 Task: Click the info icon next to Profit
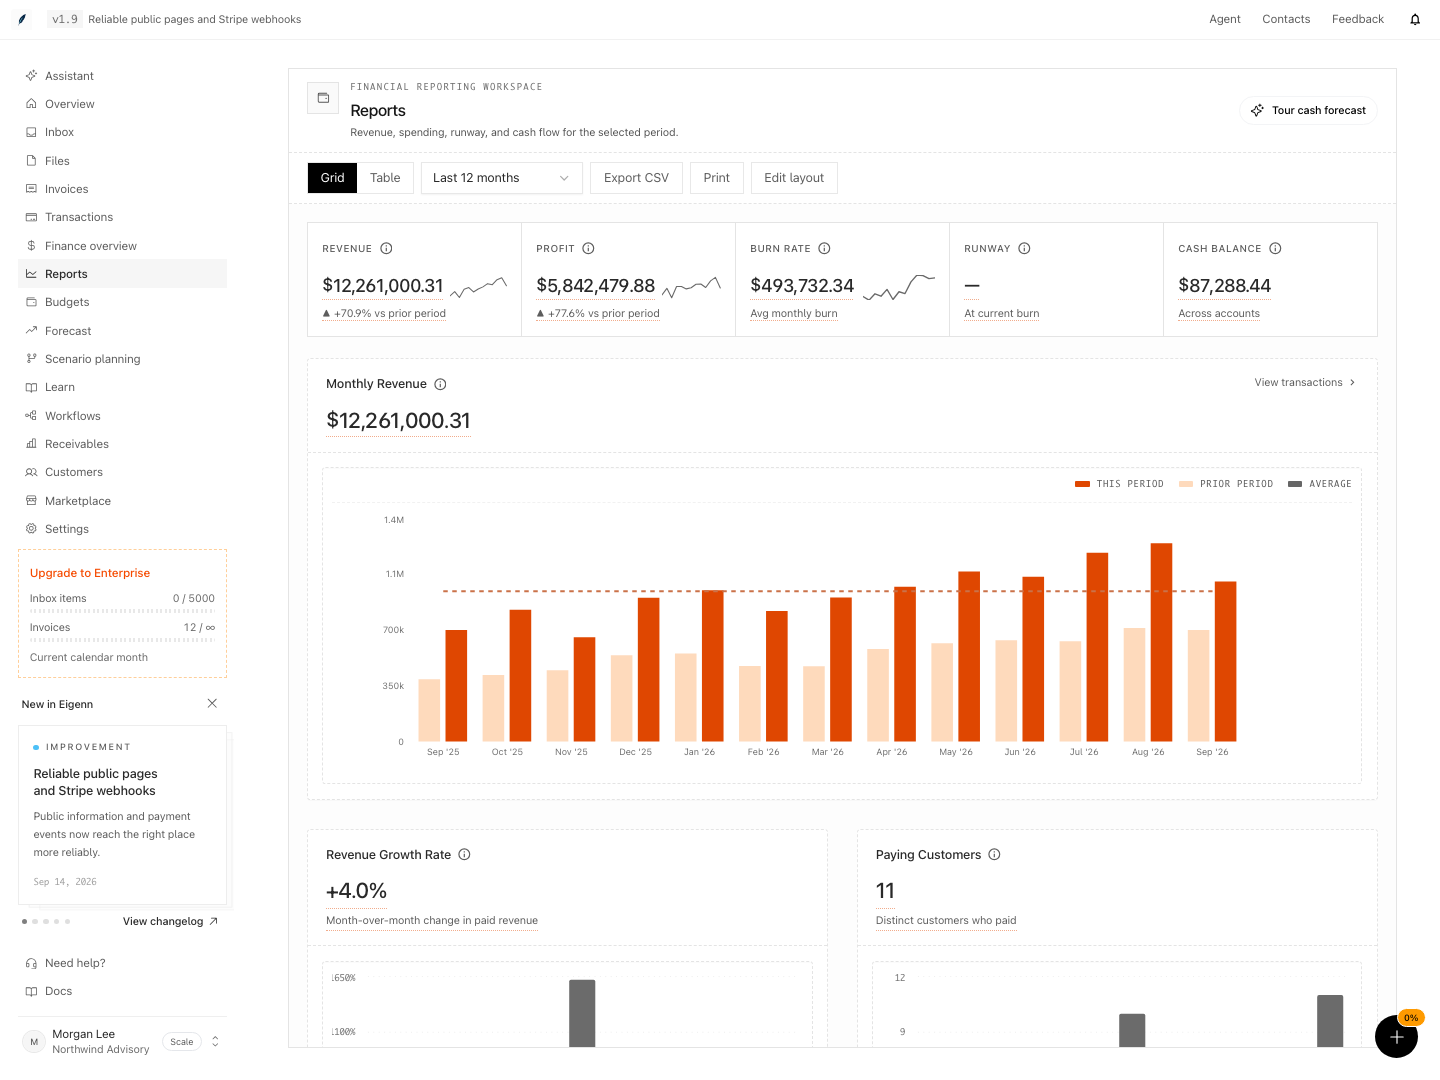(x=588, y=249)
